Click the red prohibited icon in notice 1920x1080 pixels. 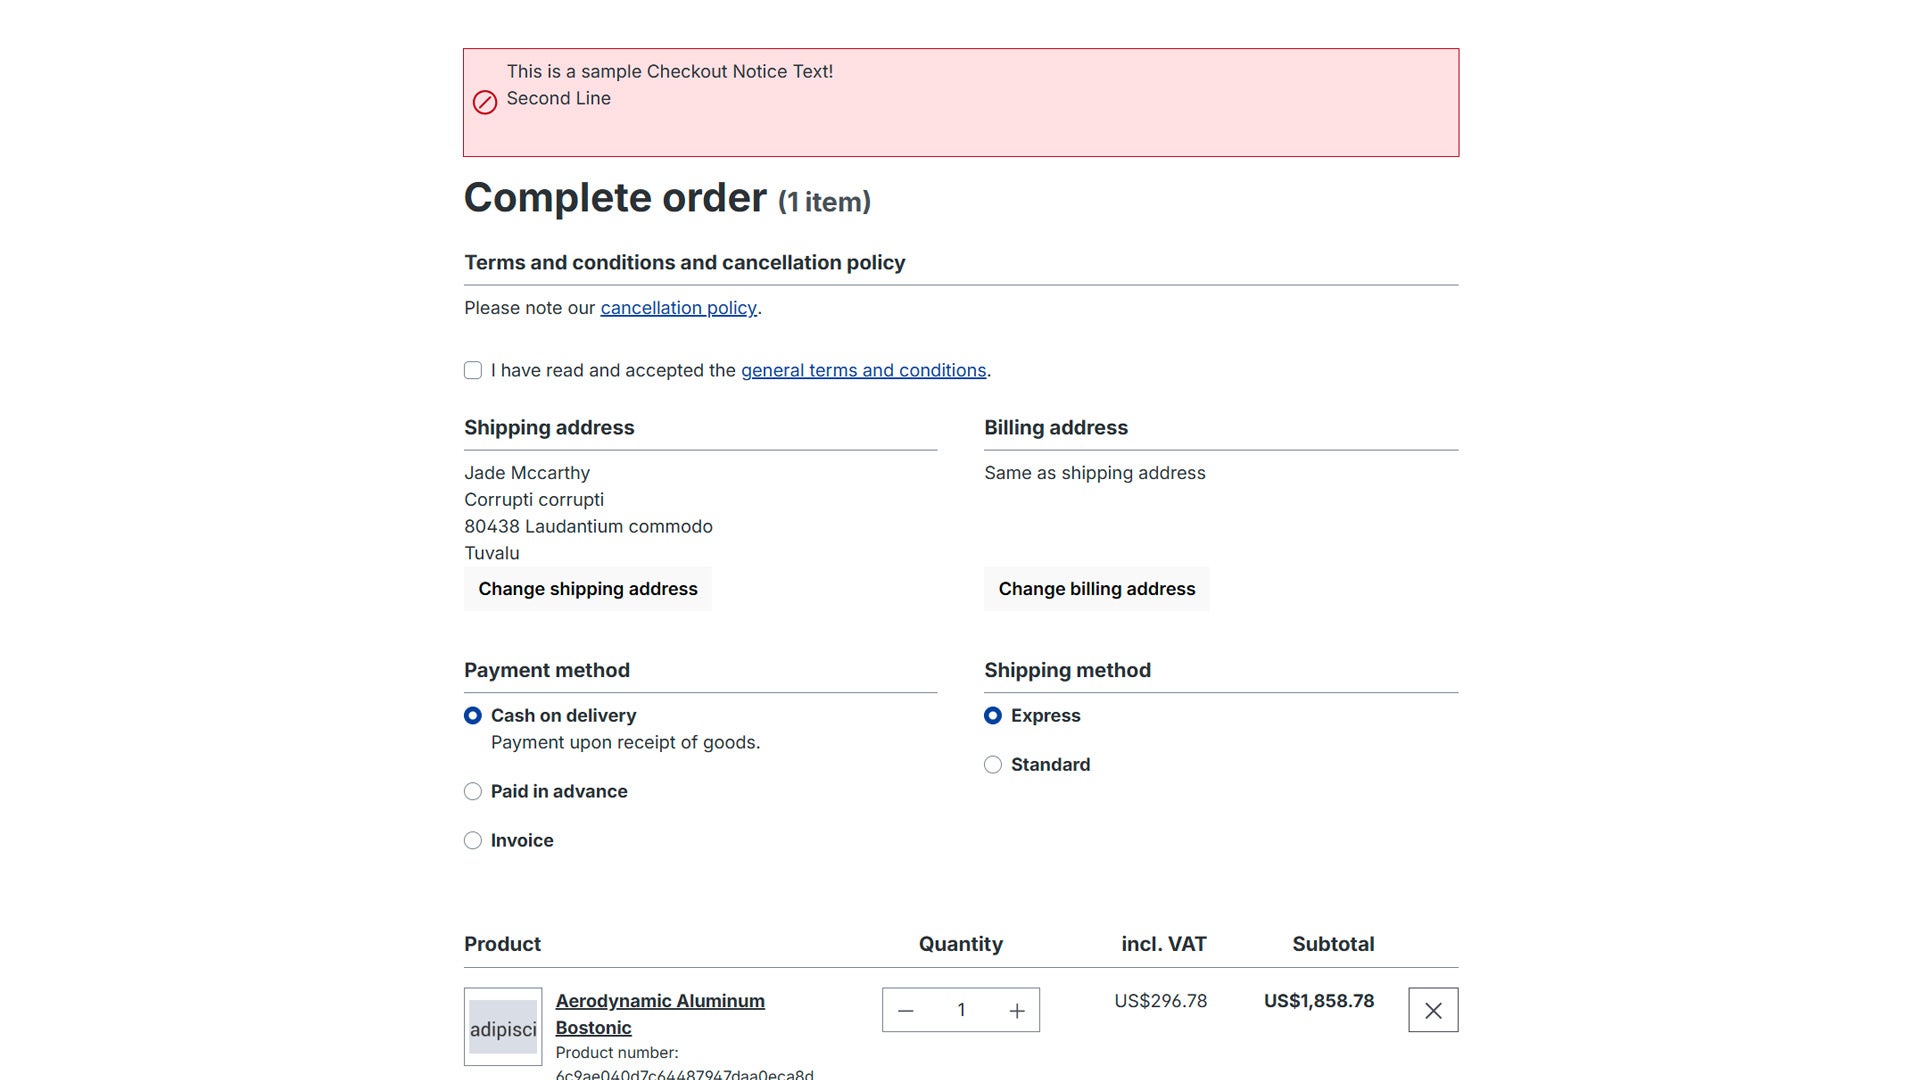tap(485, 102)
